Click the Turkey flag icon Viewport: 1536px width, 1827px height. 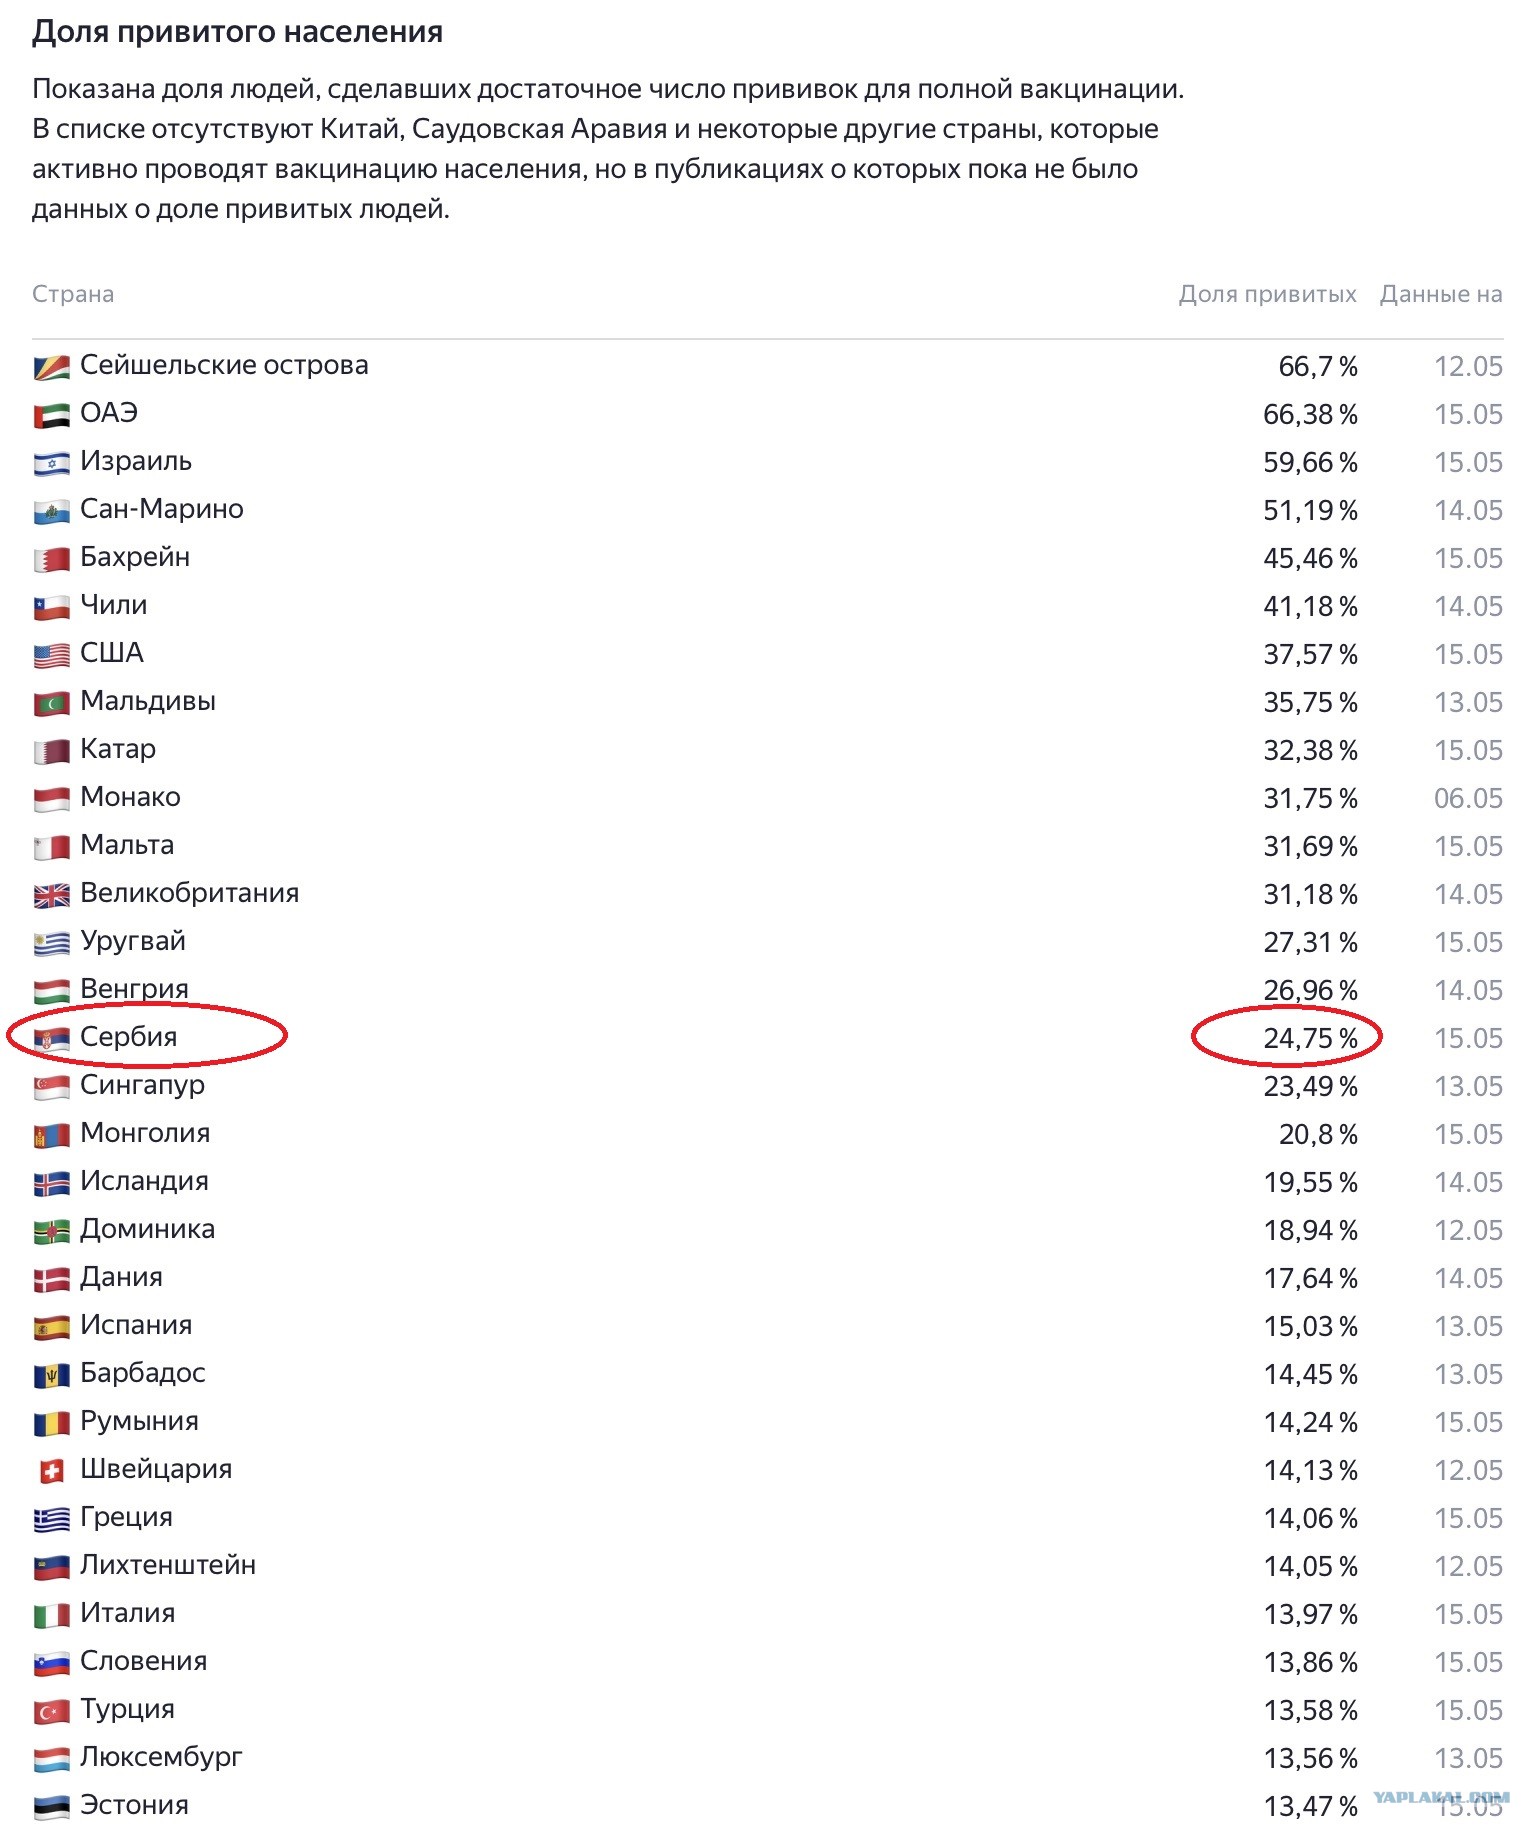pyautogui.click(x=52, y=1711)
